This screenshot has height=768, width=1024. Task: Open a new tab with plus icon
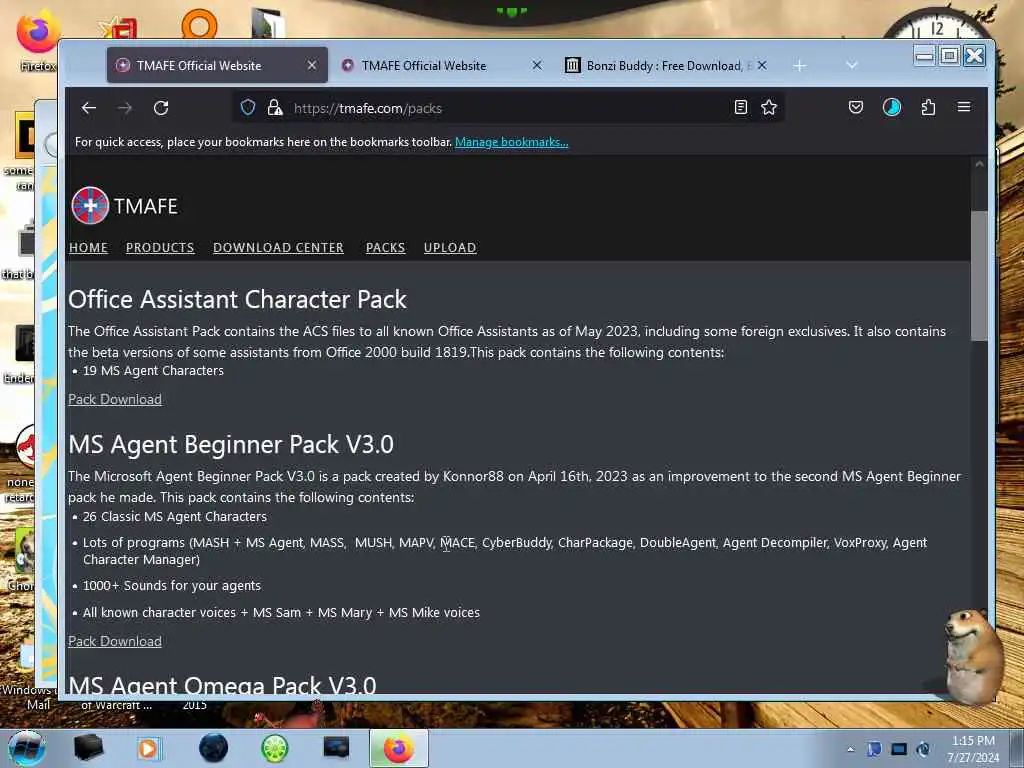coord(799,66)
